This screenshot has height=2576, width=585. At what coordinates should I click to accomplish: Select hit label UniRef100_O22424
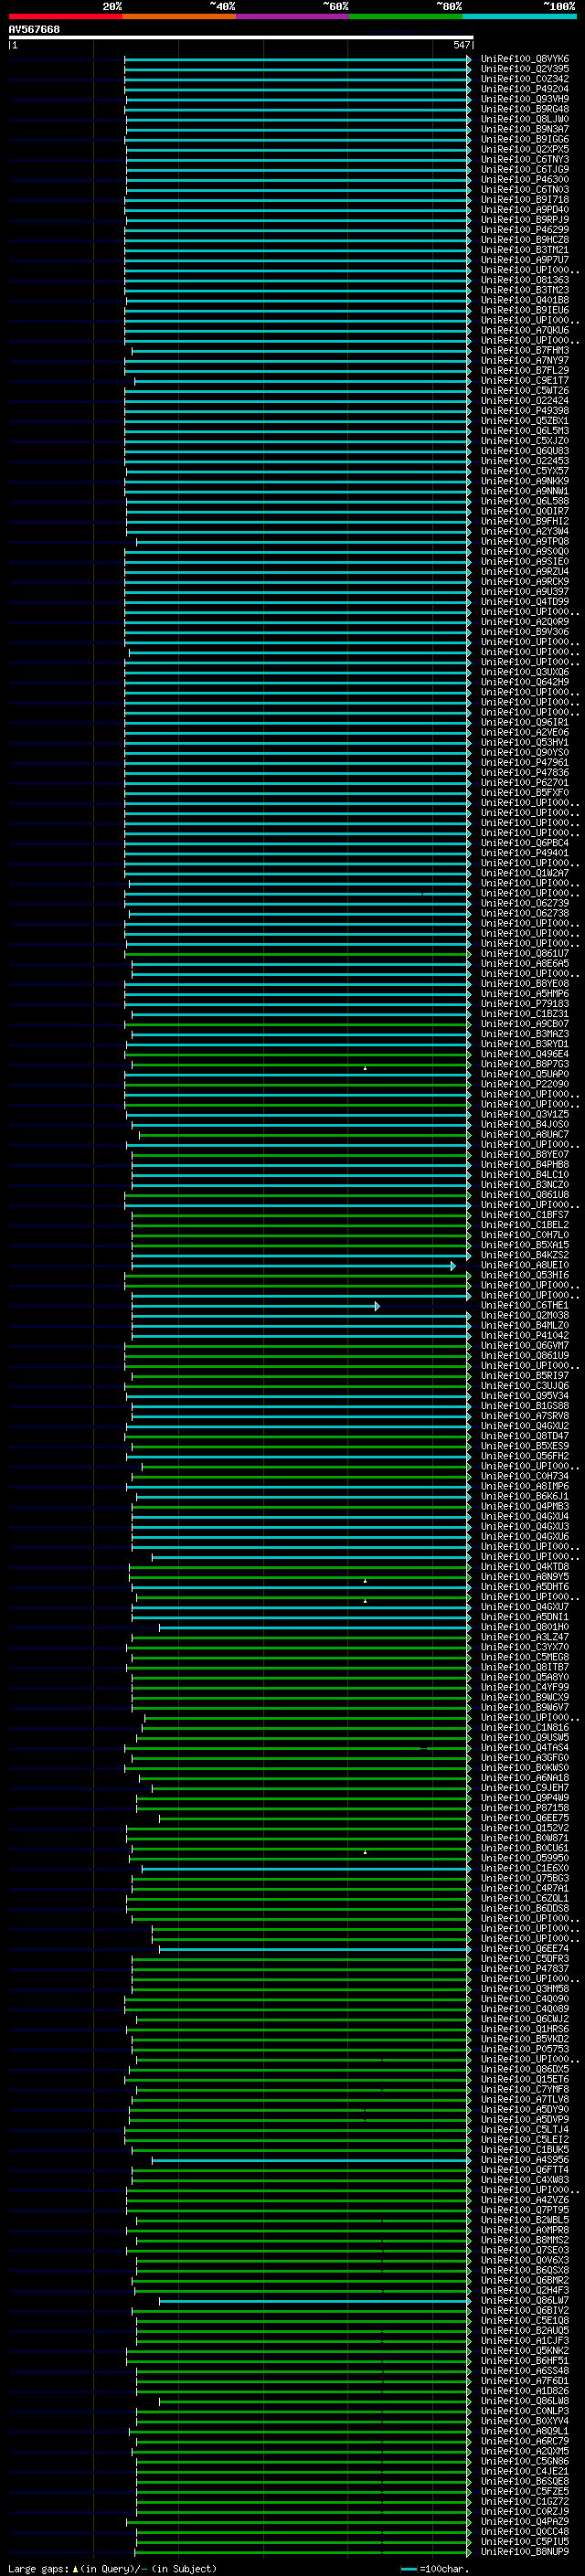point(525,401)
